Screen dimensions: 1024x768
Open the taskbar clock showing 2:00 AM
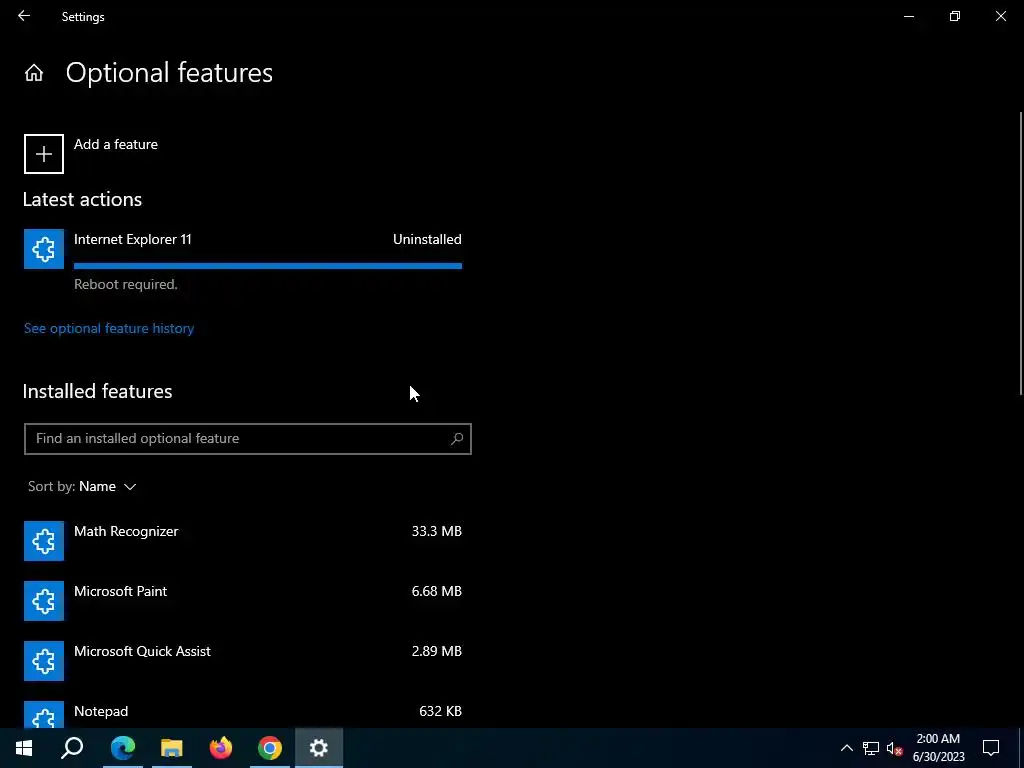pyautogui.click(x=938, y=748)
